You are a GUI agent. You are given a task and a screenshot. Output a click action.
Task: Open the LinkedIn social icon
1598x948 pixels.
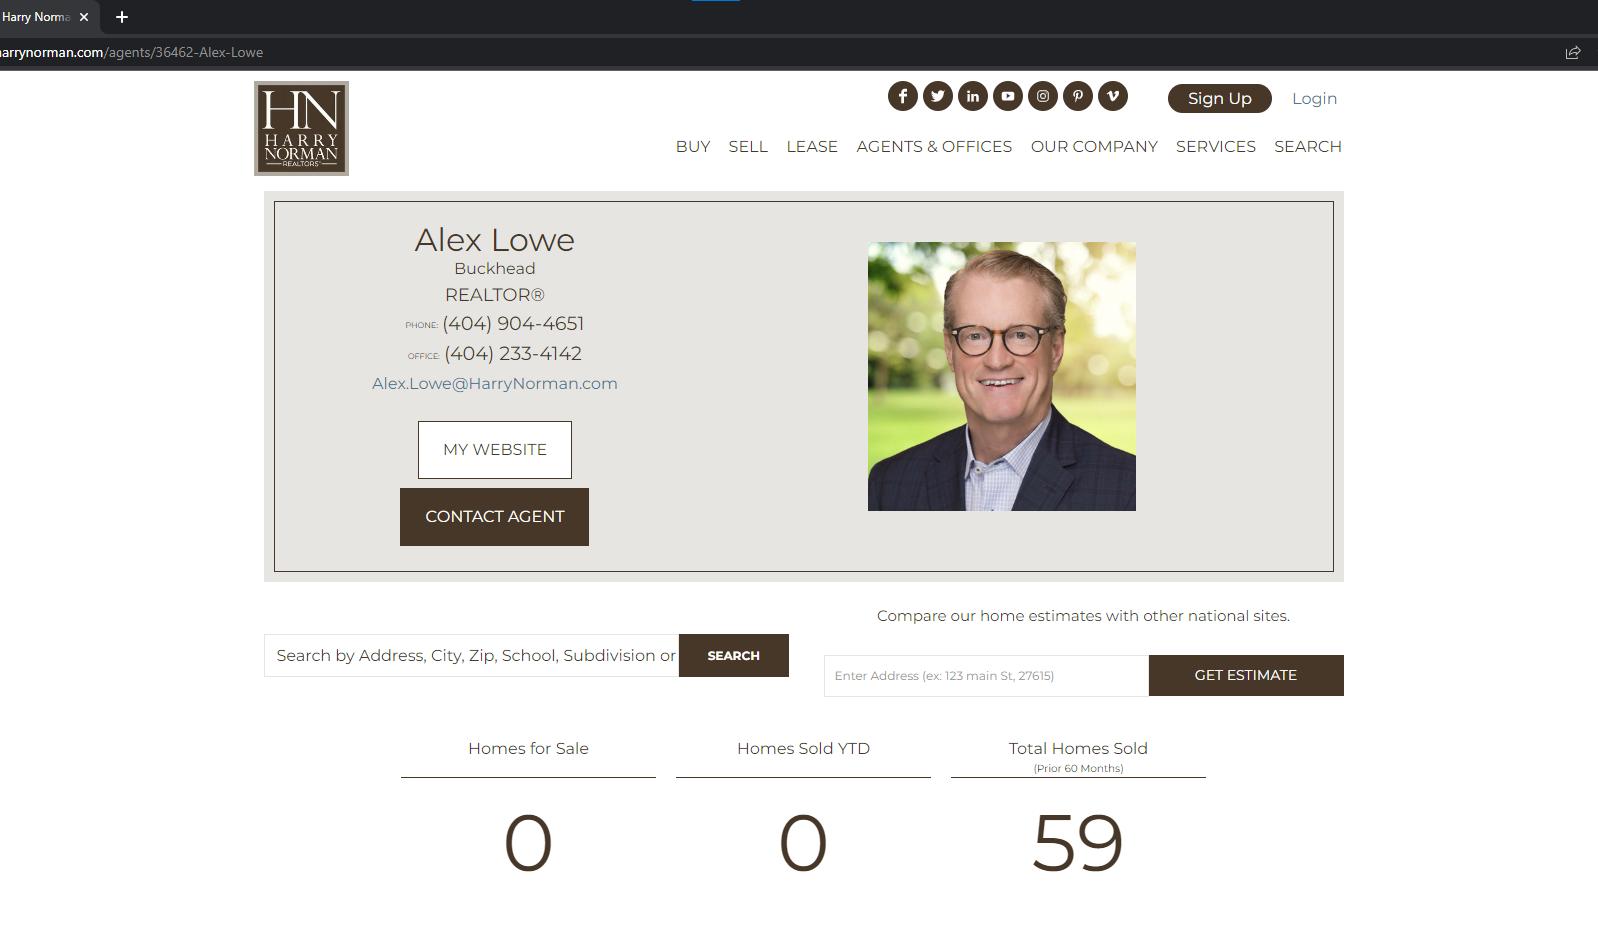point(972,96)
